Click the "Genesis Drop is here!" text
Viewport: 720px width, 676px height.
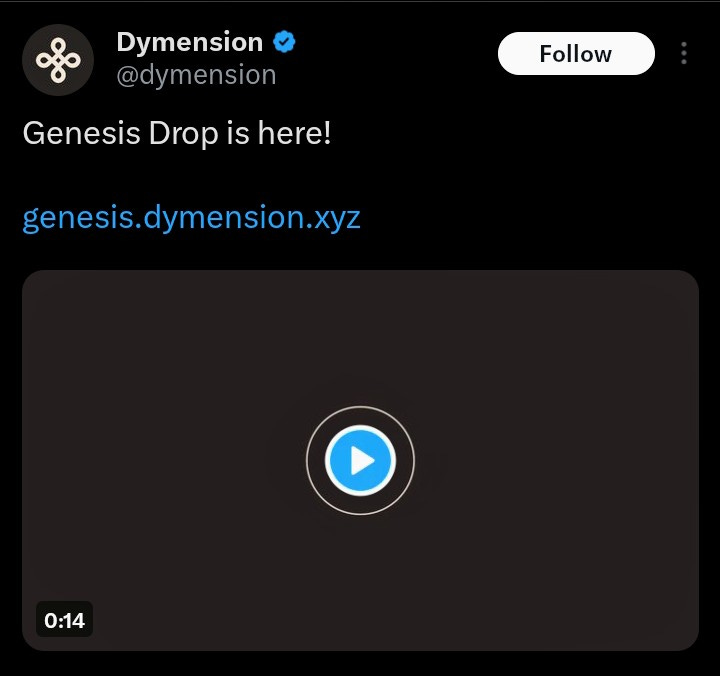(177, 134)
